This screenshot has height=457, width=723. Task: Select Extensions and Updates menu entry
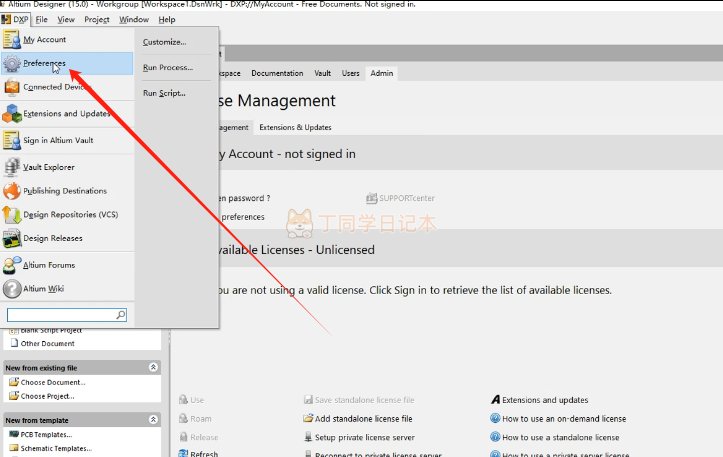tap(67, 113)
